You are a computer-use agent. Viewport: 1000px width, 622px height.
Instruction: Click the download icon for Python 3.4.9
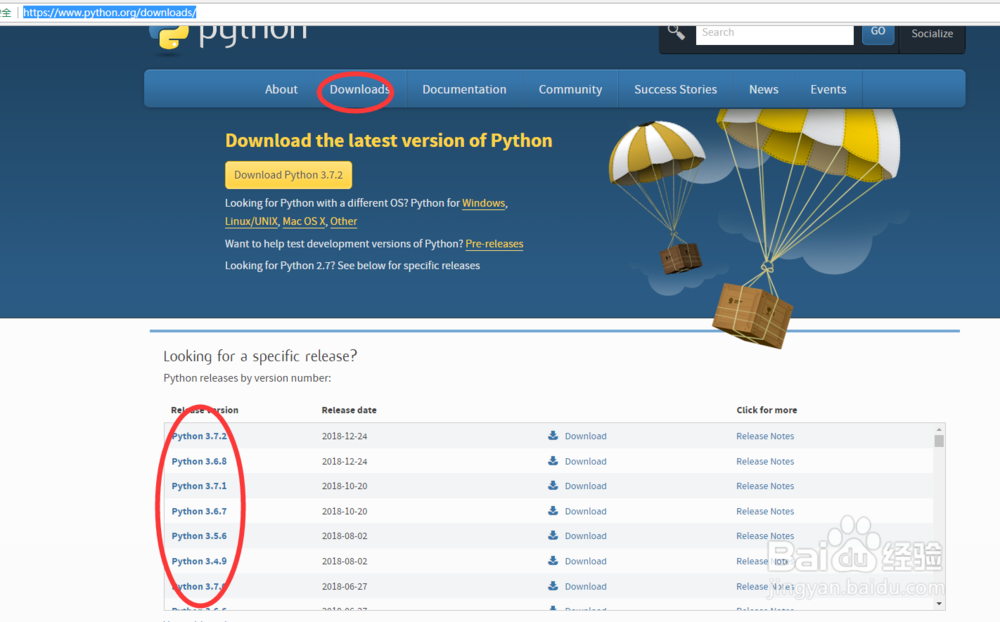point(553,561)
